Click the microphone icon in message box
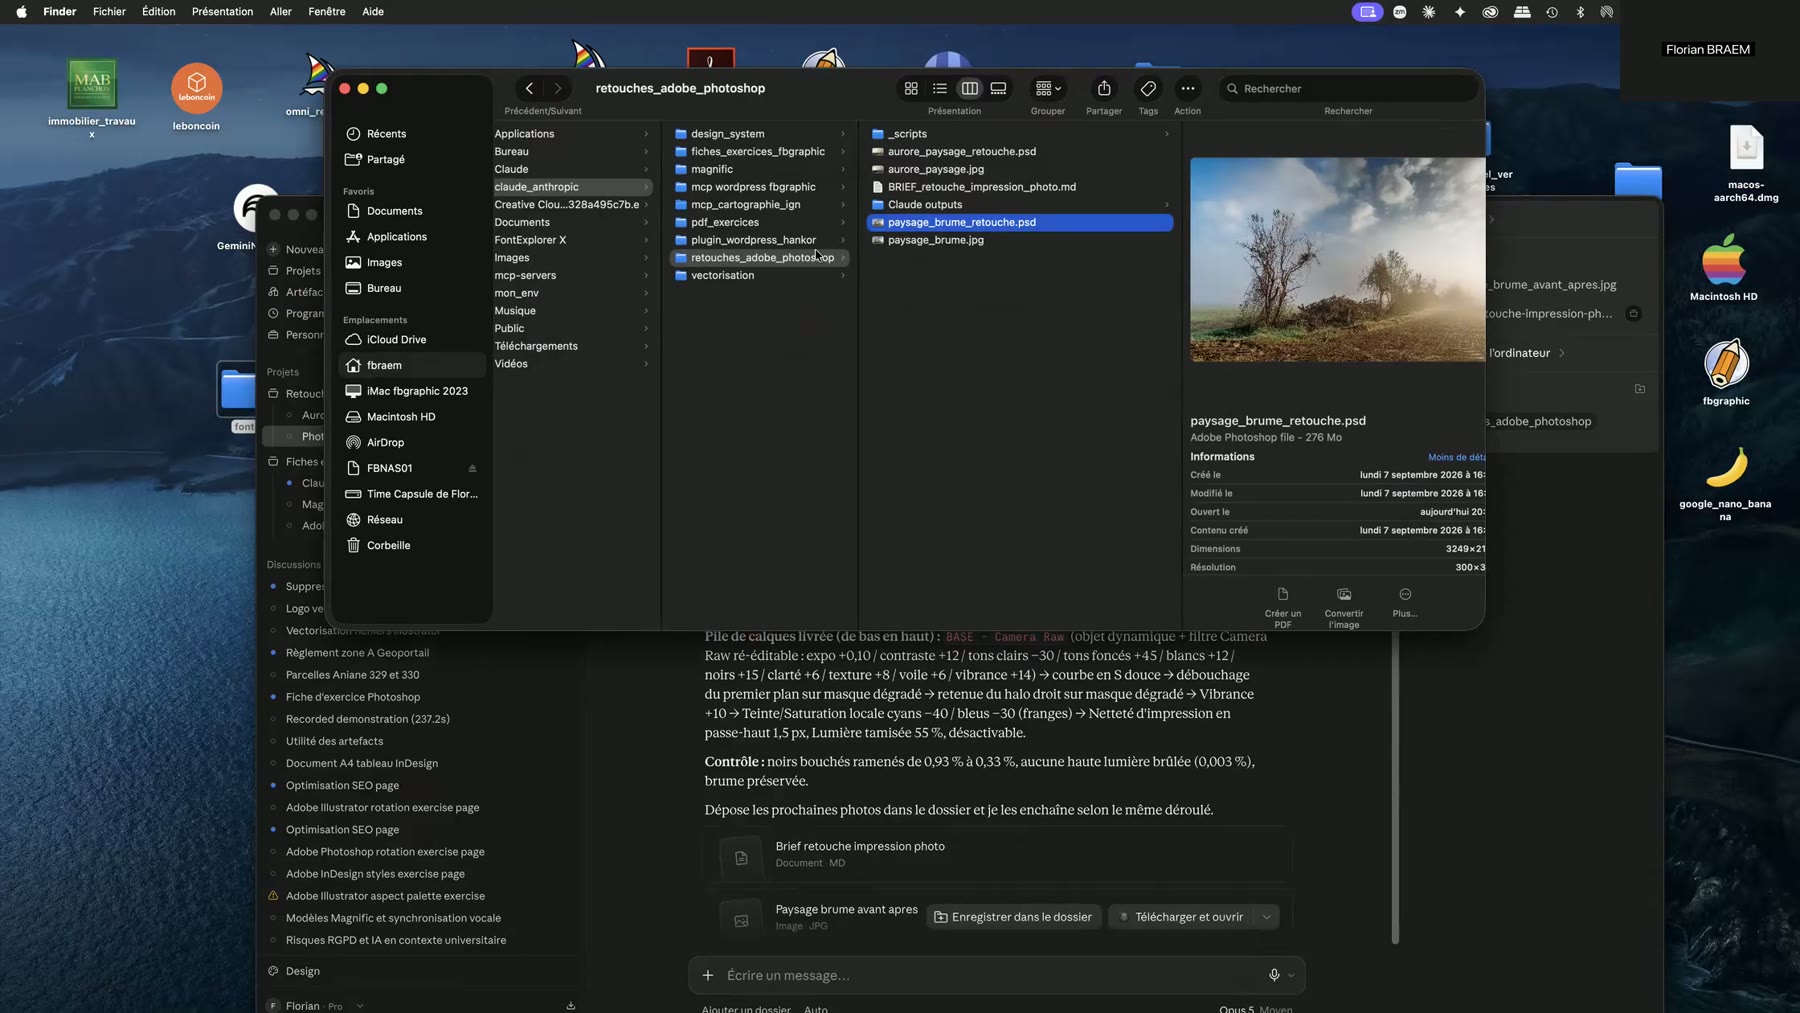The height and width of the screenshot is (1013, 1800). [1274, 976]
